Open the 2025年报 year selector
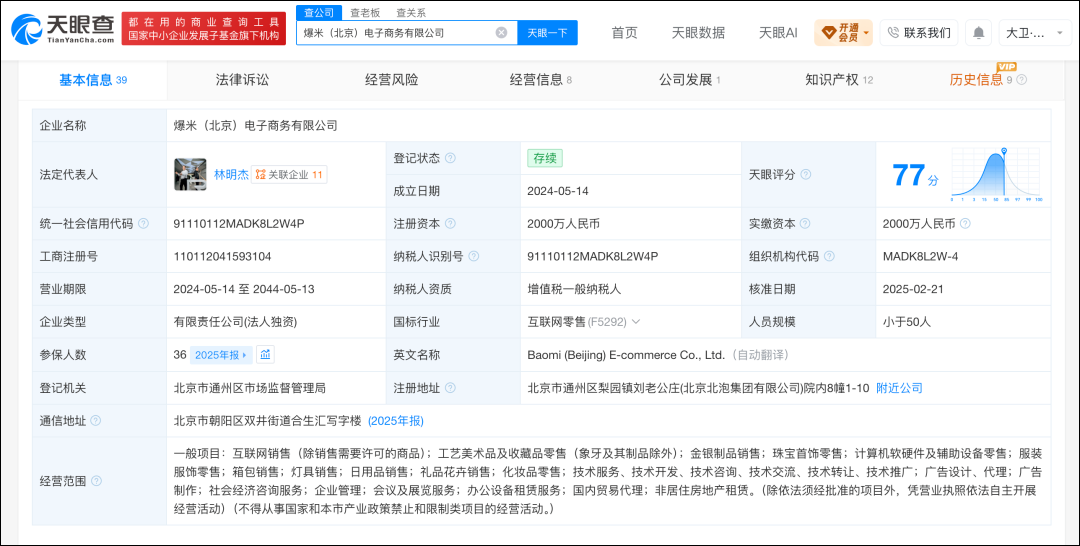The image size is (1080, 546). click(222, 355)
